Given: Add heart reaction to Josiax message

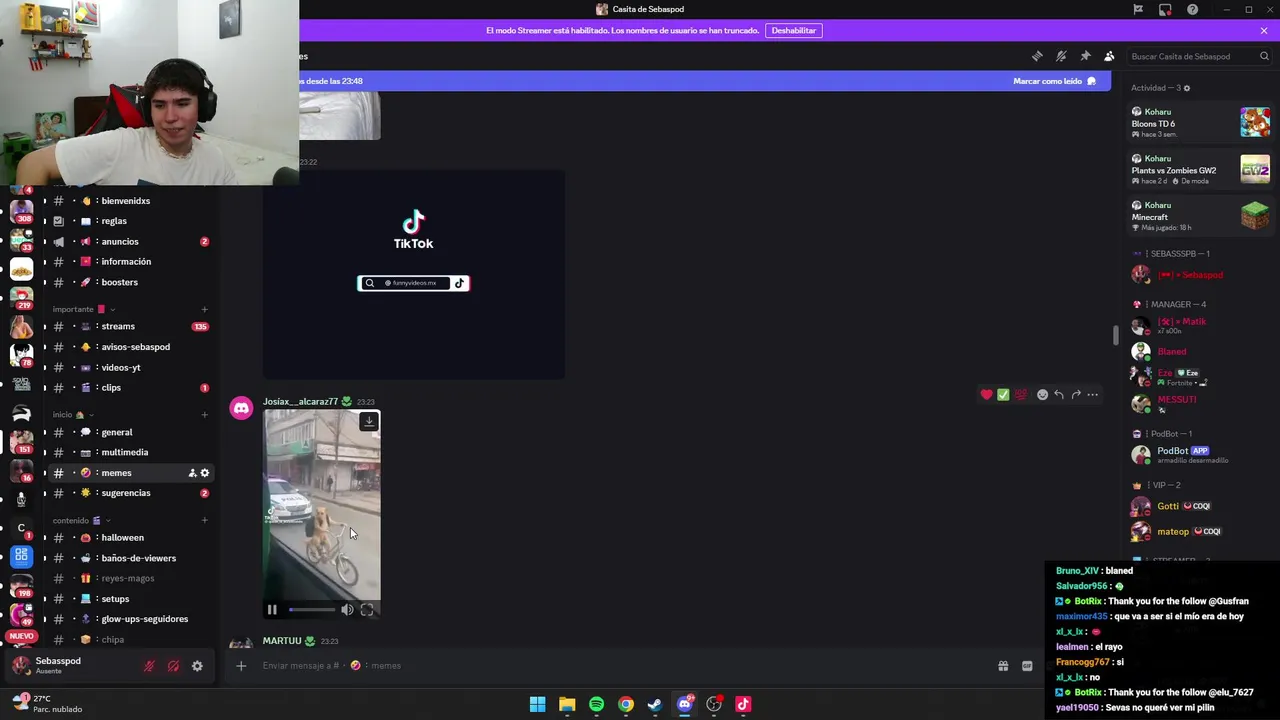Looking at the screenshot, I should click(986, 395).
